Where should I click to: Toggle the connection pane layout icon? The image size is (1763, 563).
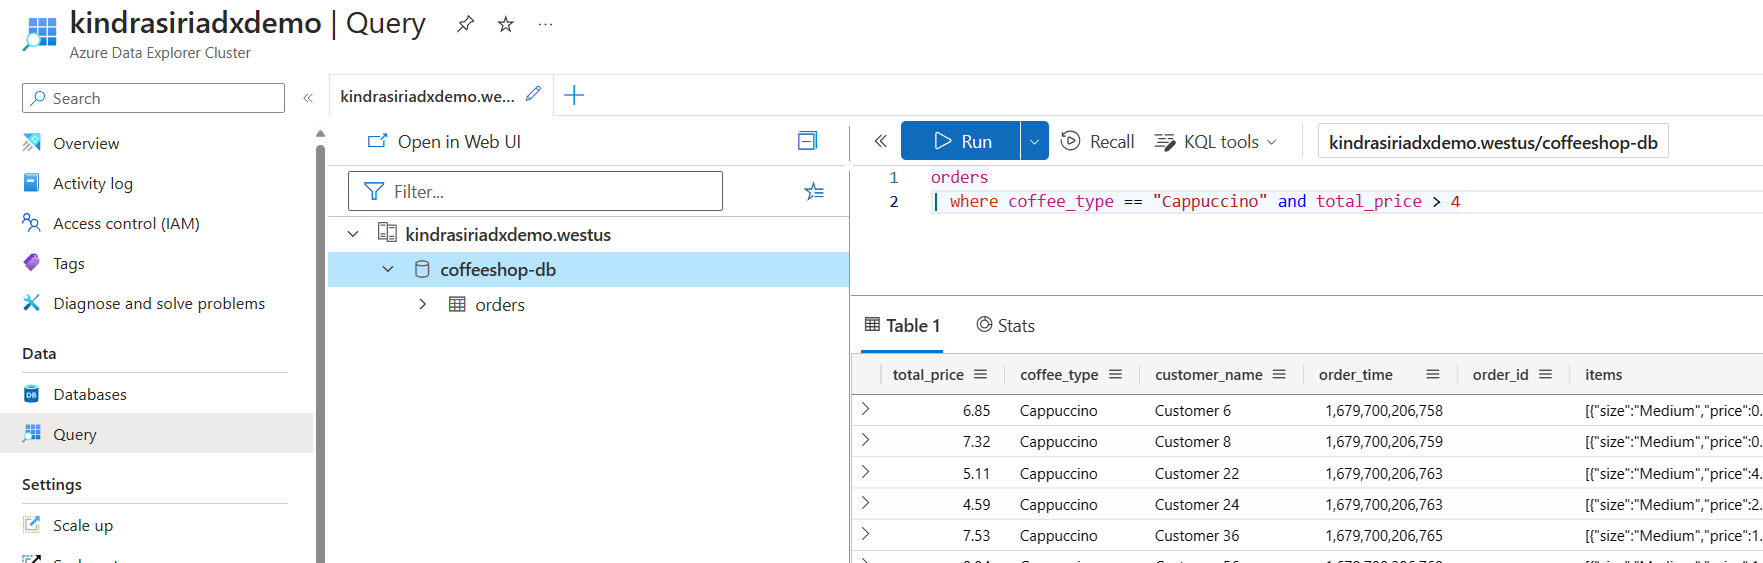click(x=807, y=141)
